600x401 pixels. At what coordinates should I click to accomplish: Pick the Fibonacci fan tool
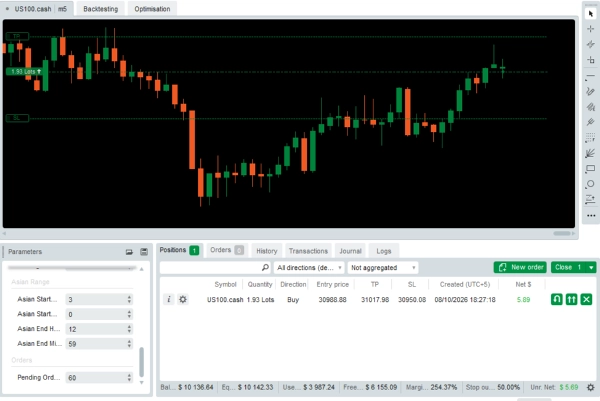(x=590, y=153)
